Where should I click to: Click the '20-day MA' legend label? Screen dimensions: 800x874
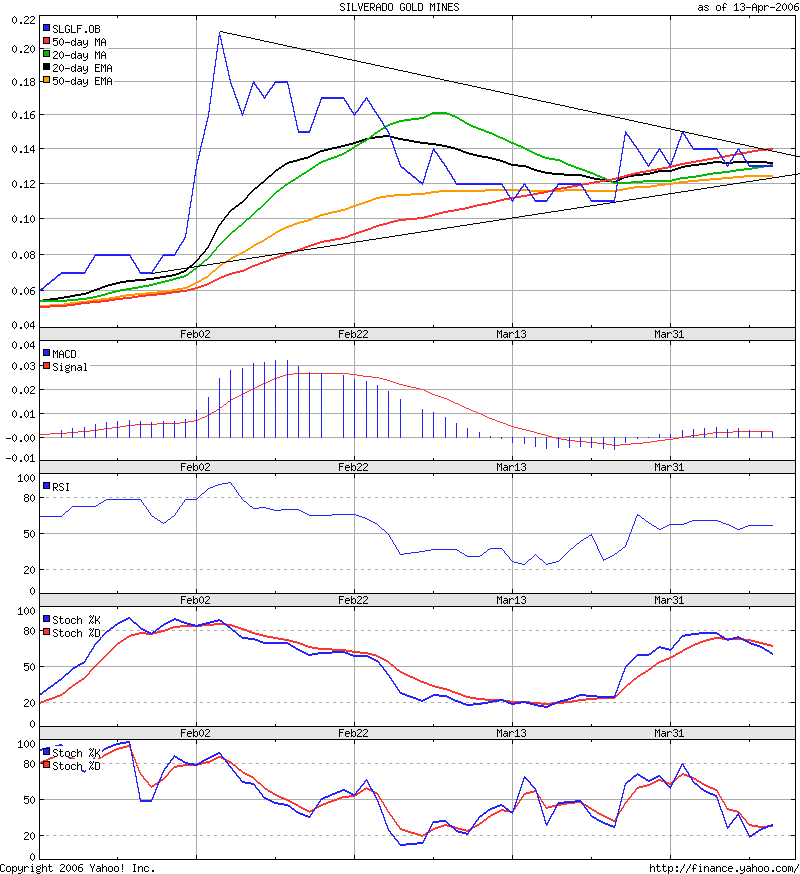[x=79, y=55]
